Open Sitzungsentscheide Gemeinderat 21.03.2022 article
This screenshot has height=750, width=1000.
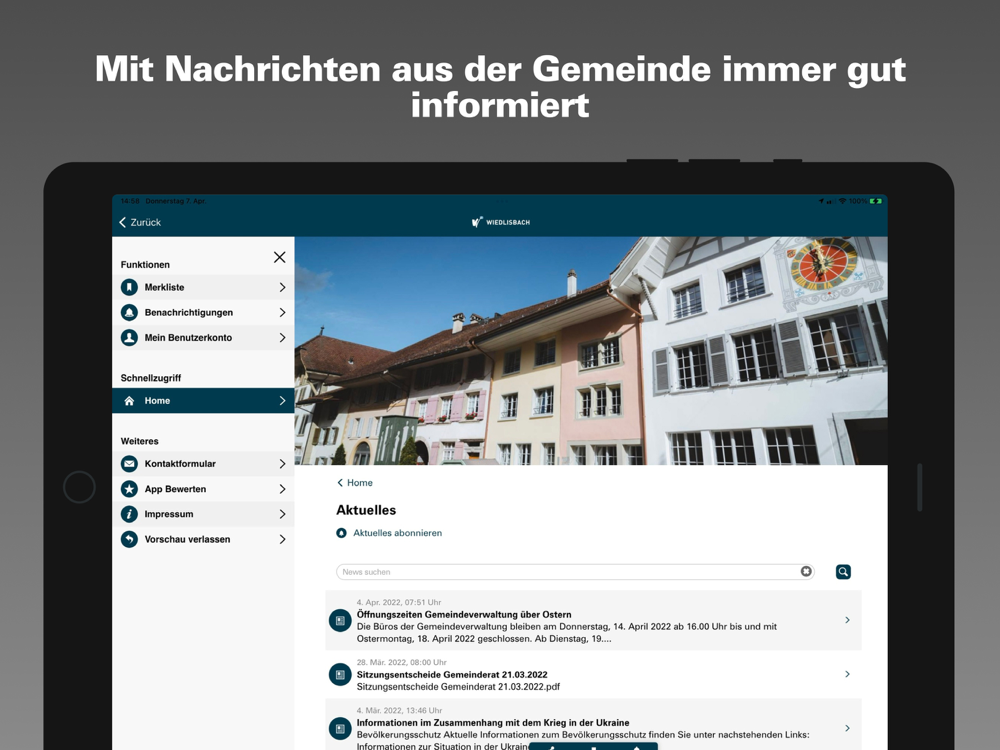593,675
